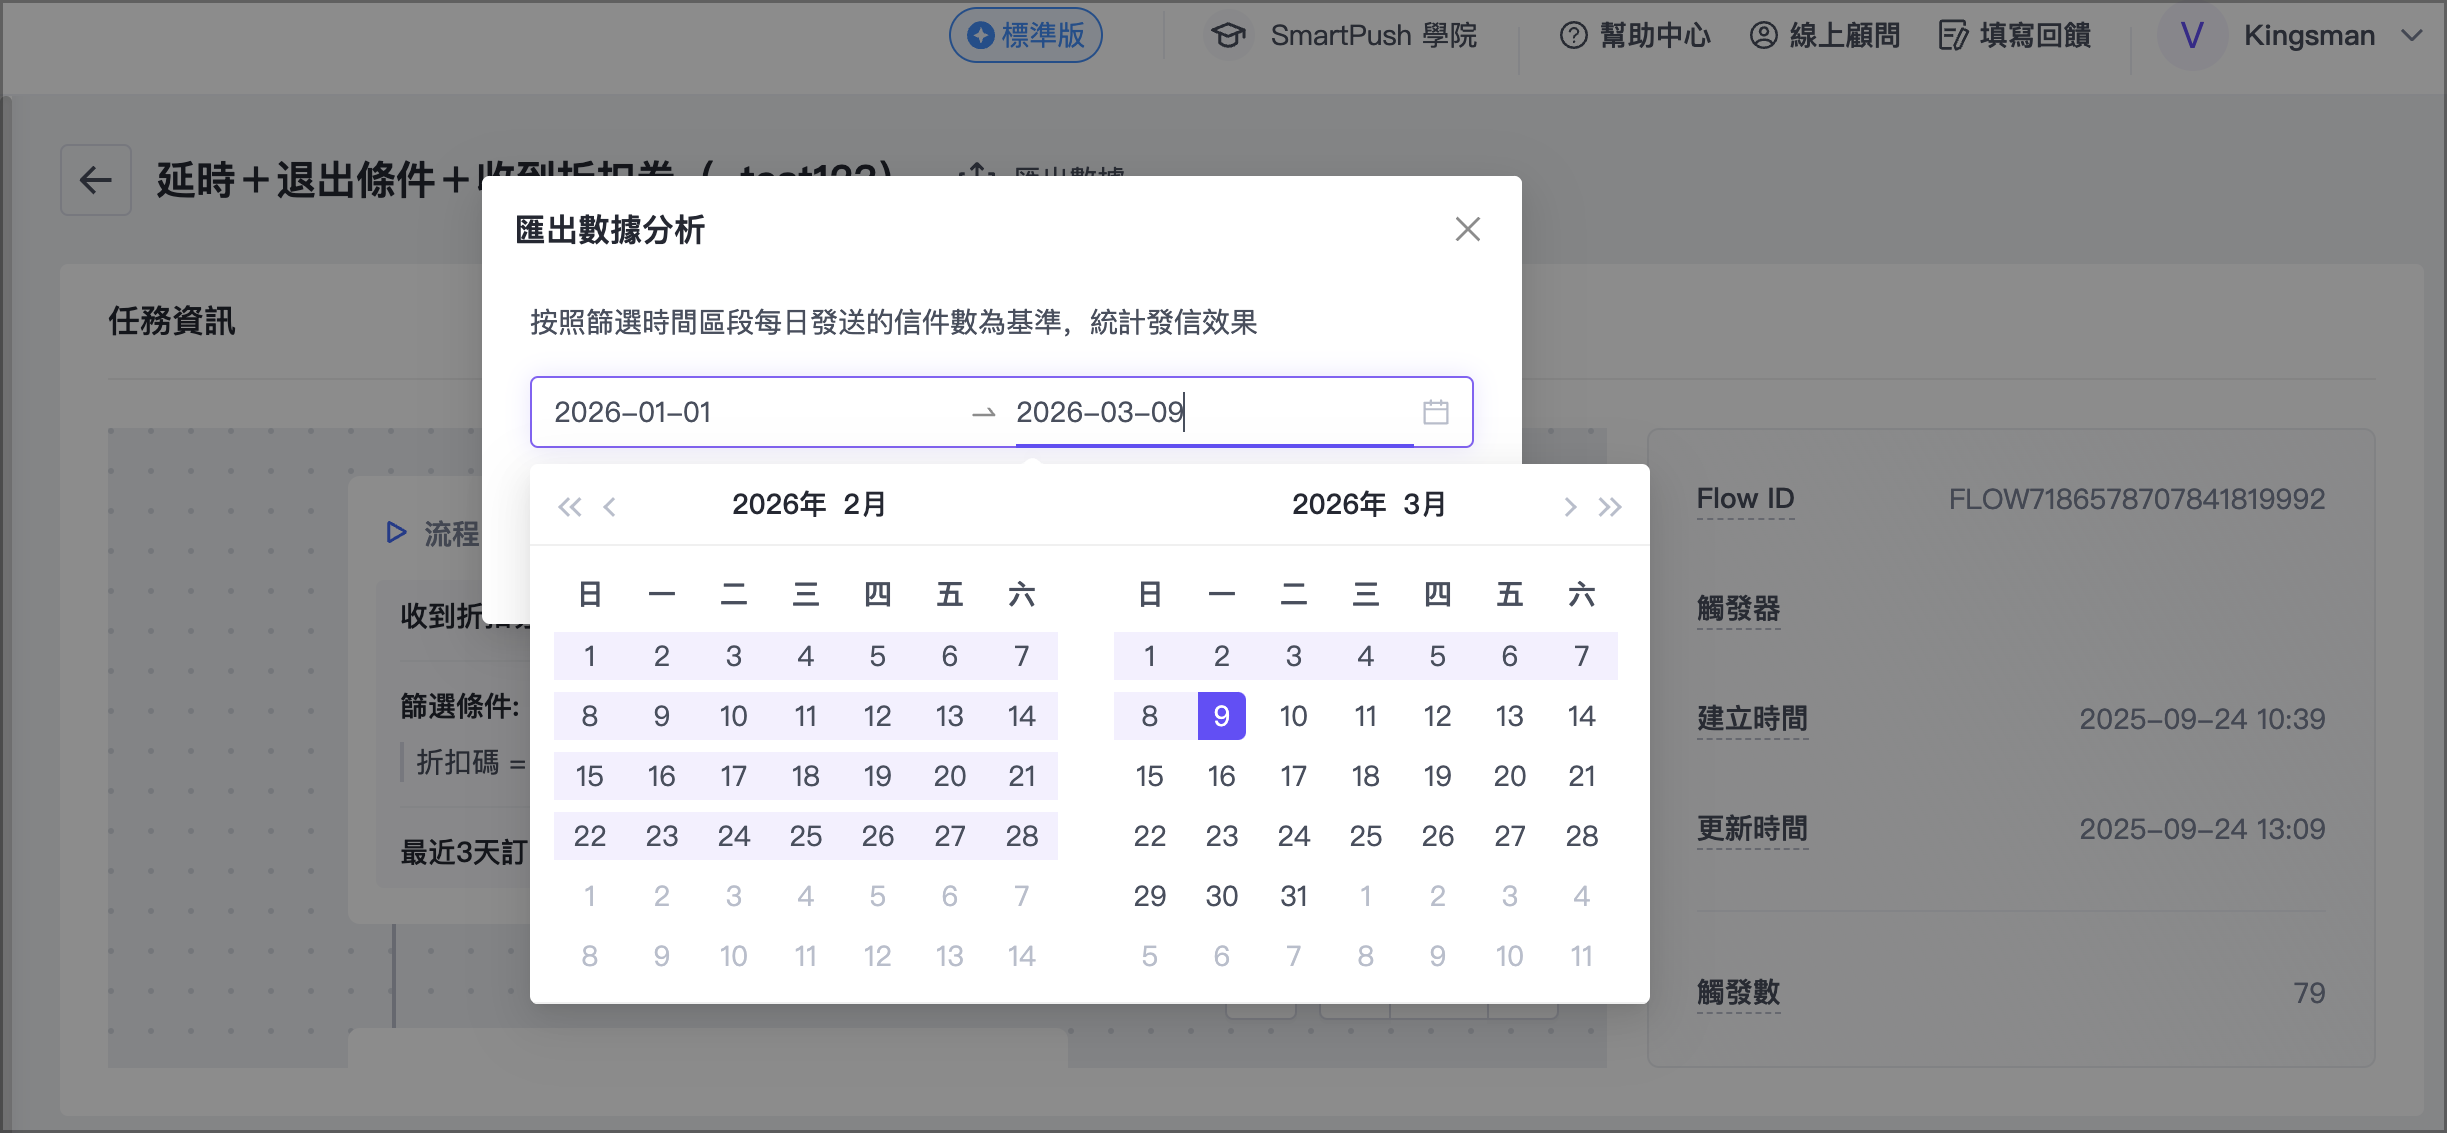The image size is (2447, 1133).
Task: Choose the highlighted March 9 date
Action: pyautogui.click(x=1221, y=716)
